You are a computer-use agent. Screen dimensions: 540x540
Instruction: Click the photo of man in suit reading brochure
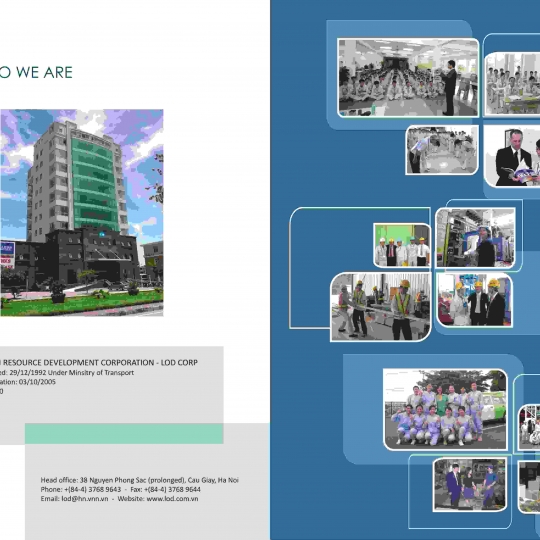(x=512, y=156)
